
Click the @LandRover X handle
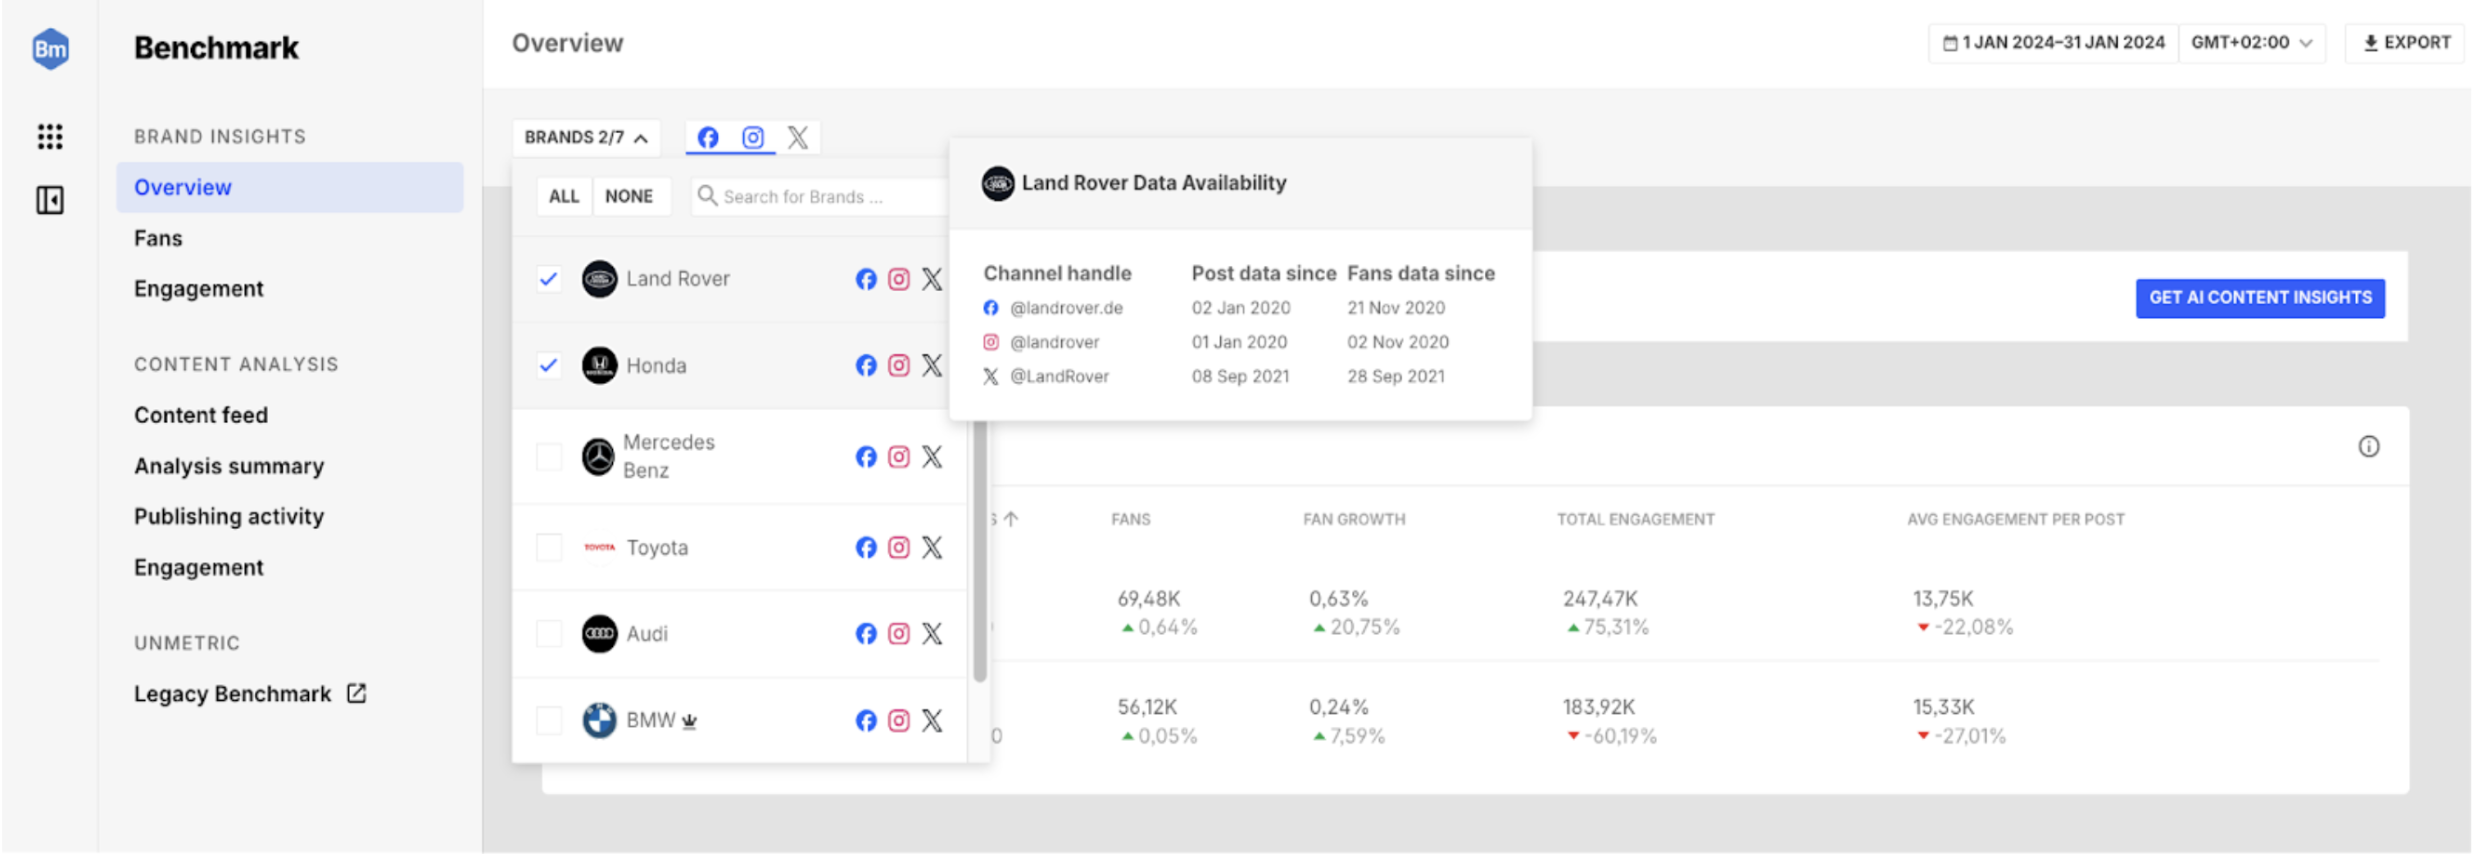click(1059, 376)
